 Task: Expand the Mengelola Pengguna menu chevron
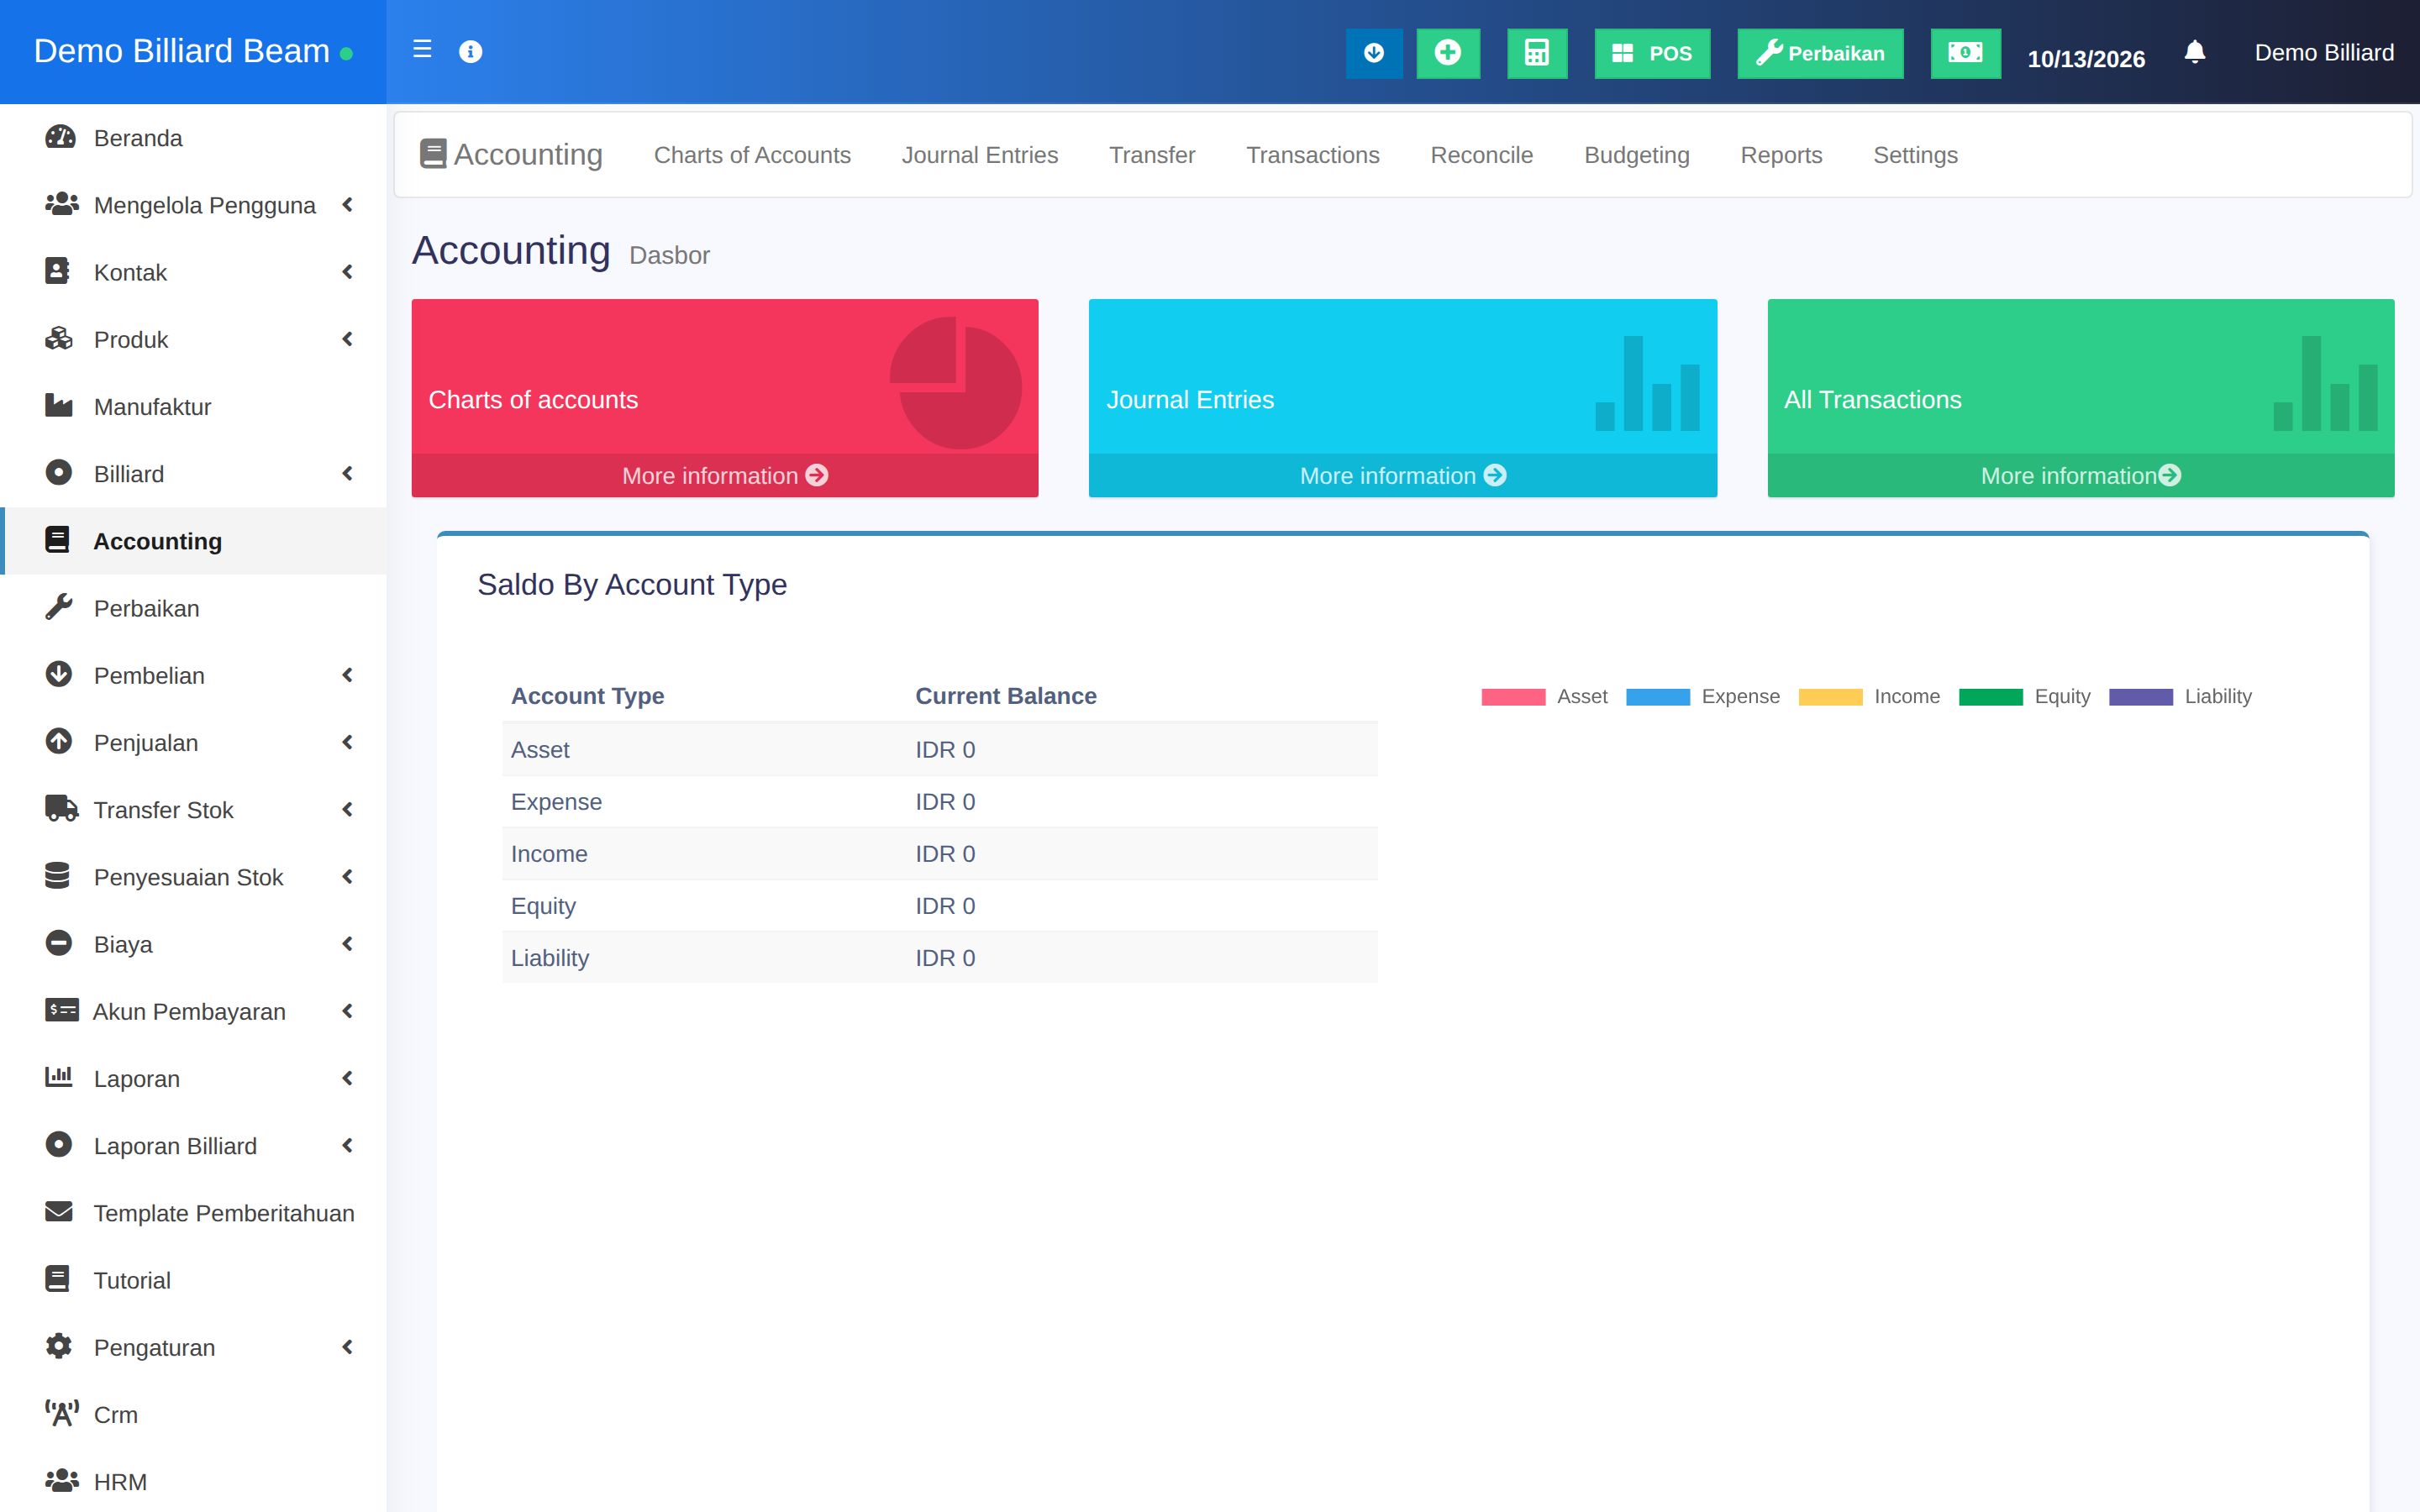347,205
